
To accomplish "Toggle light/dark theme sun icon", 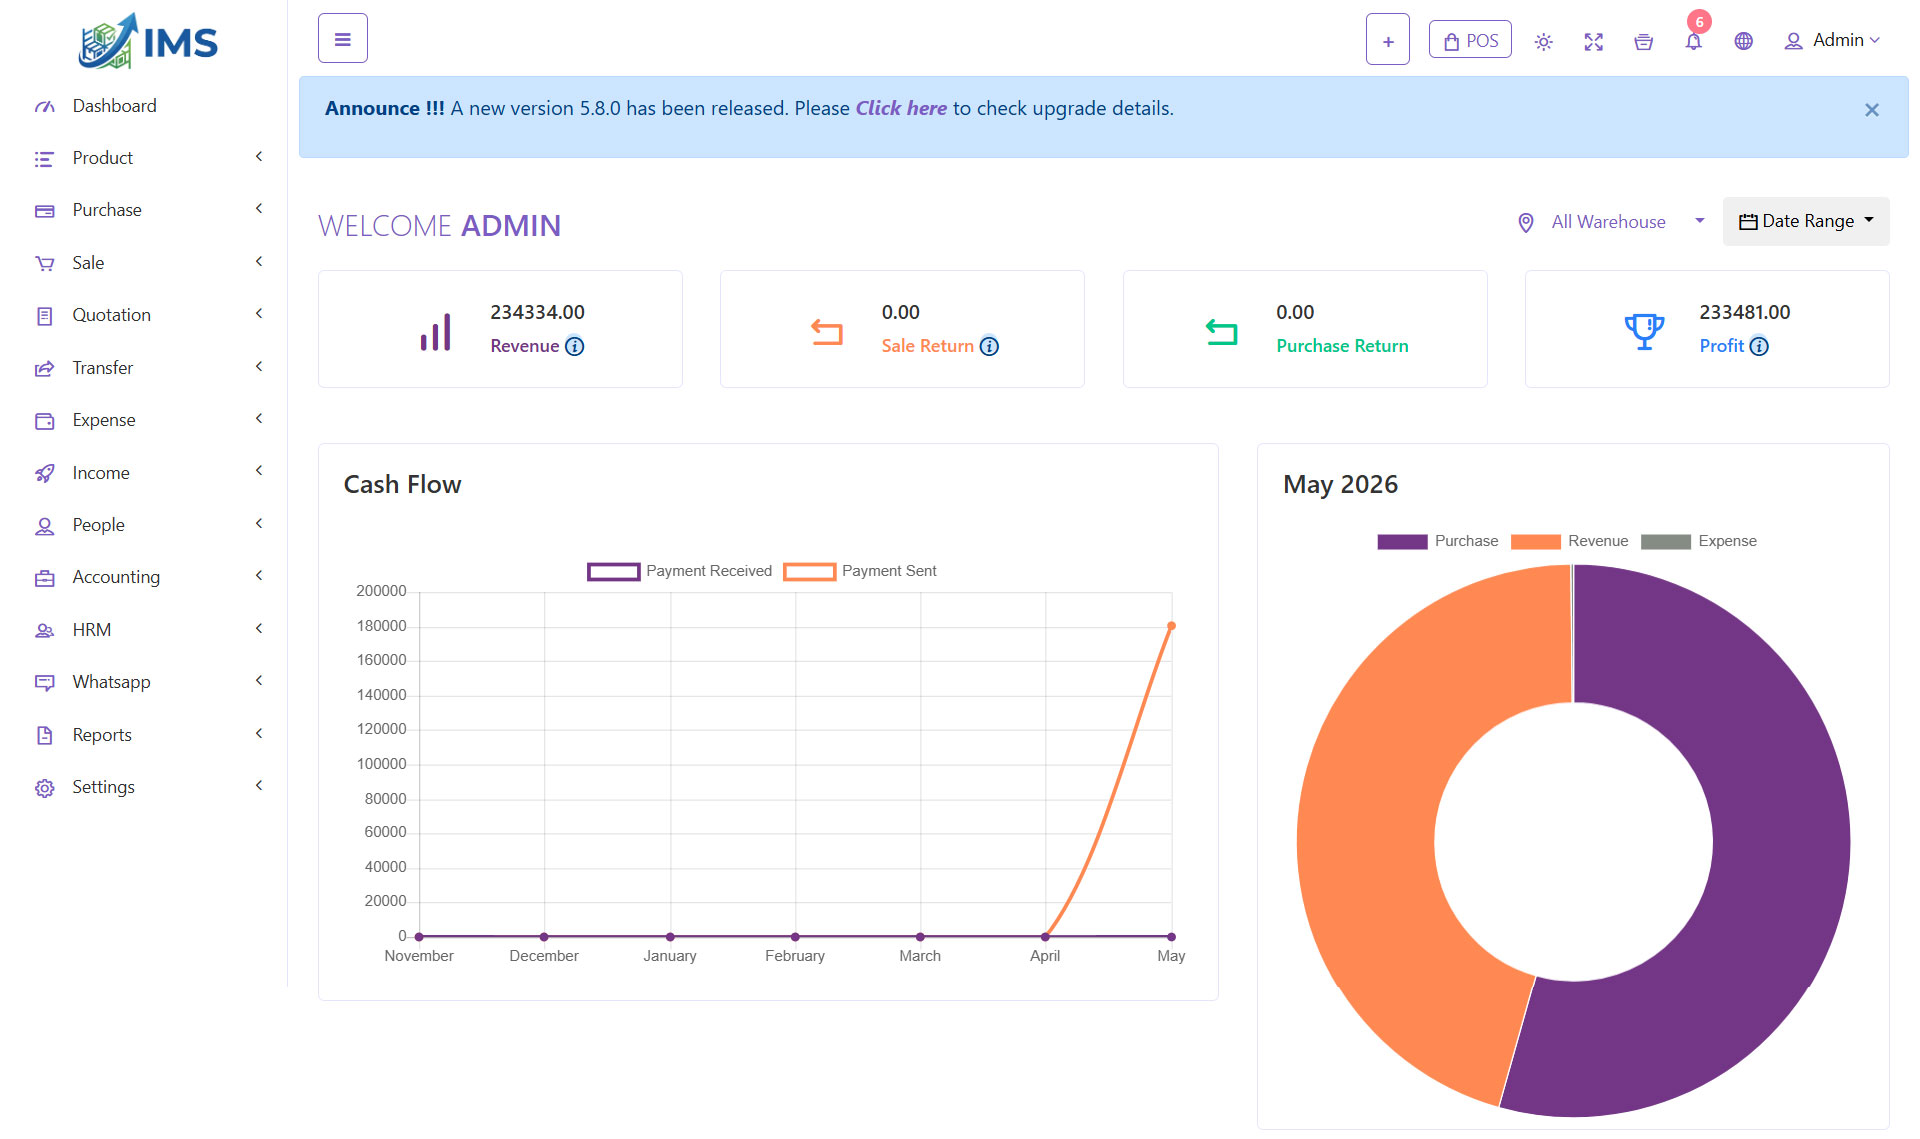I will (x=1544, y=41).
